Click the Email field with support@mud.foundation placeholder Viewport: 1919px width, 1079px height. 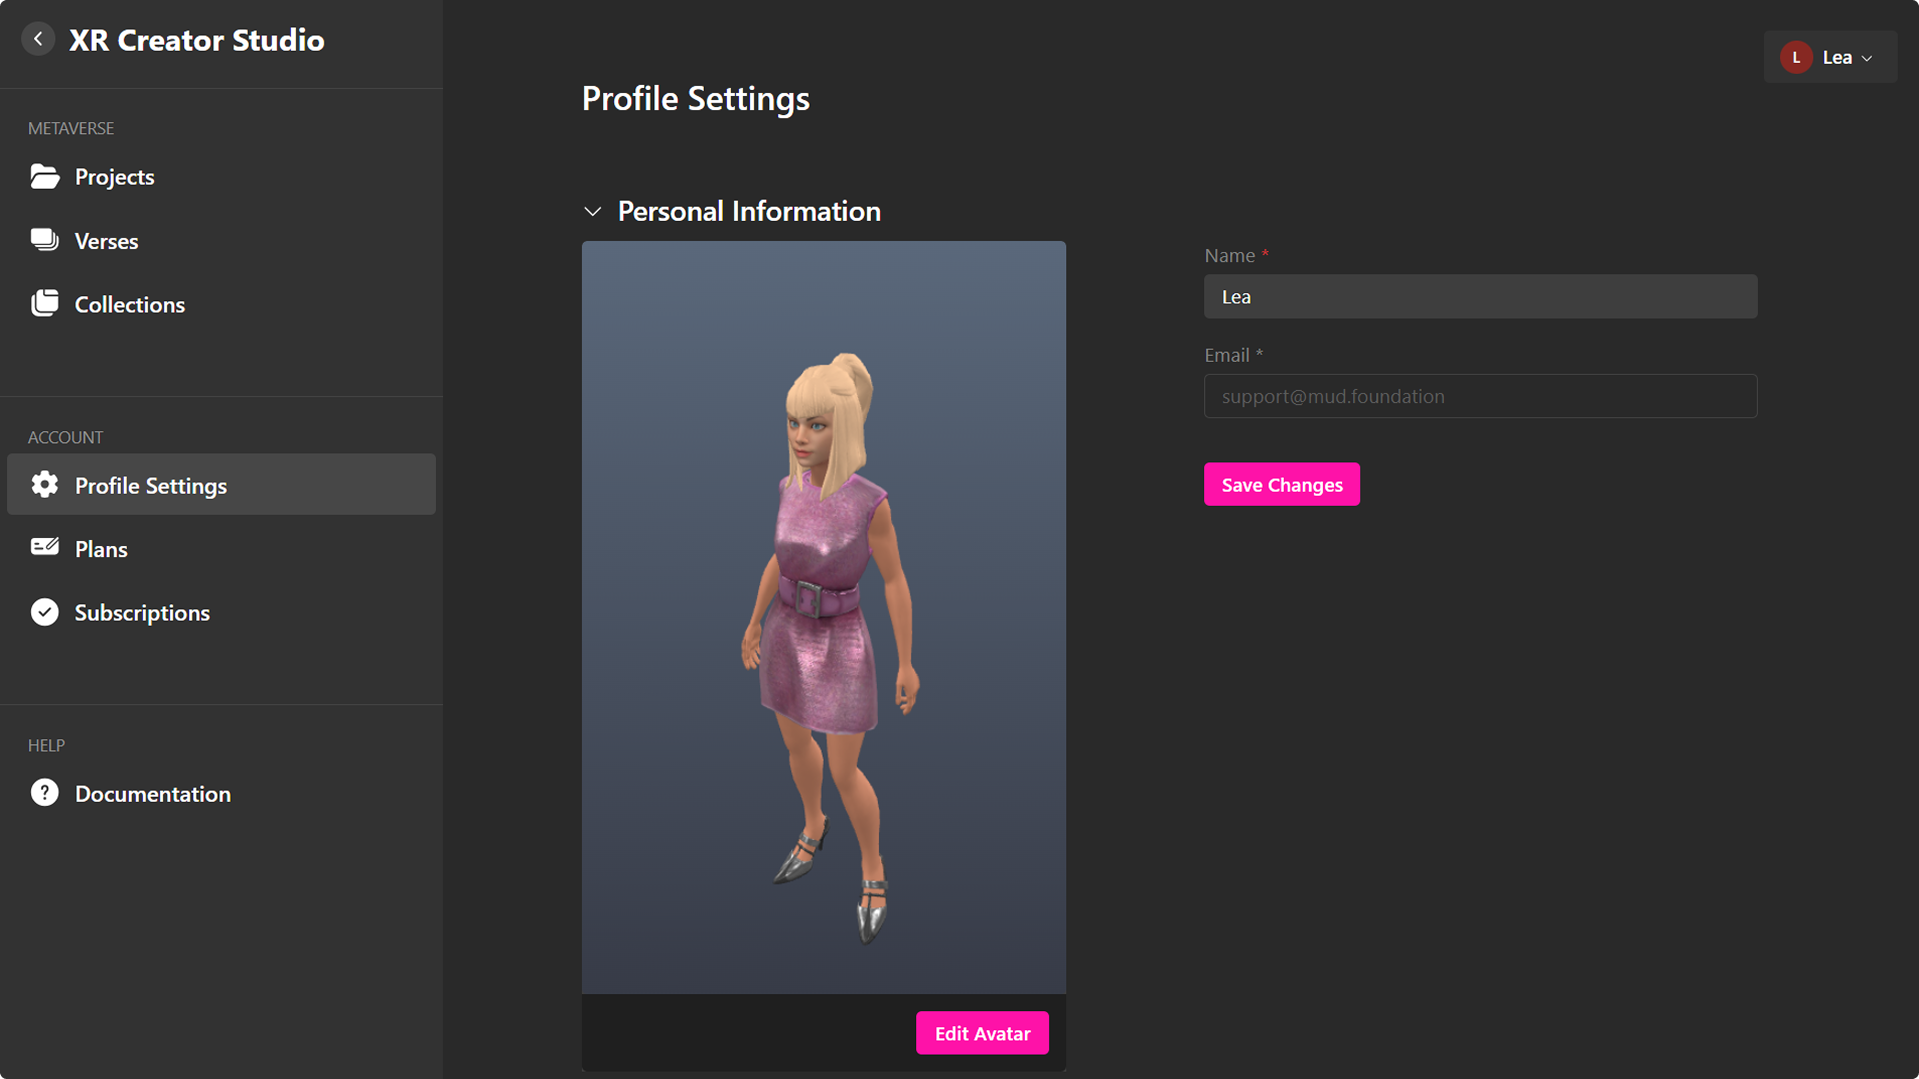tap(1480, 396)
